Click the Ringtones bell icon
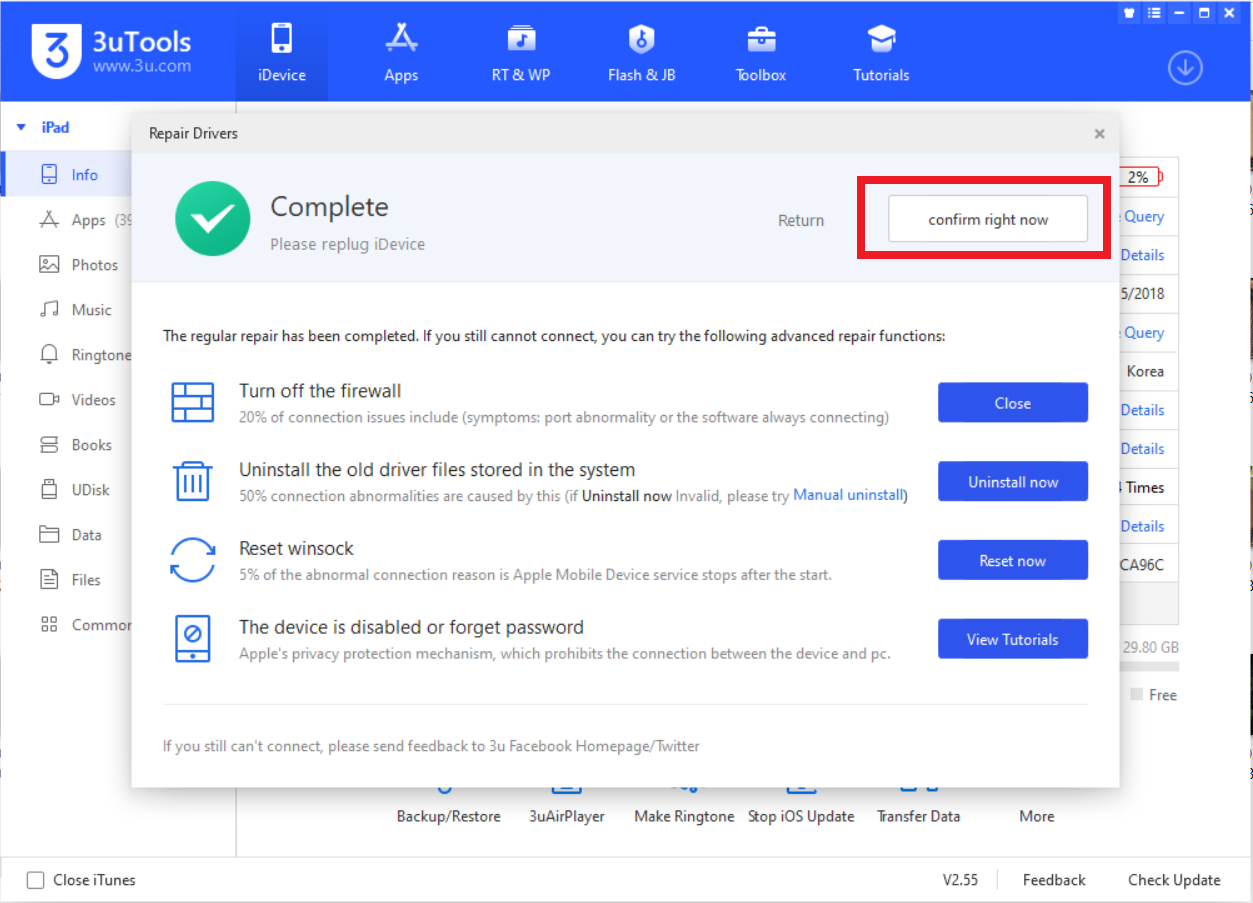This screenshot has height=903, width=1253. [x=49, y=355]
